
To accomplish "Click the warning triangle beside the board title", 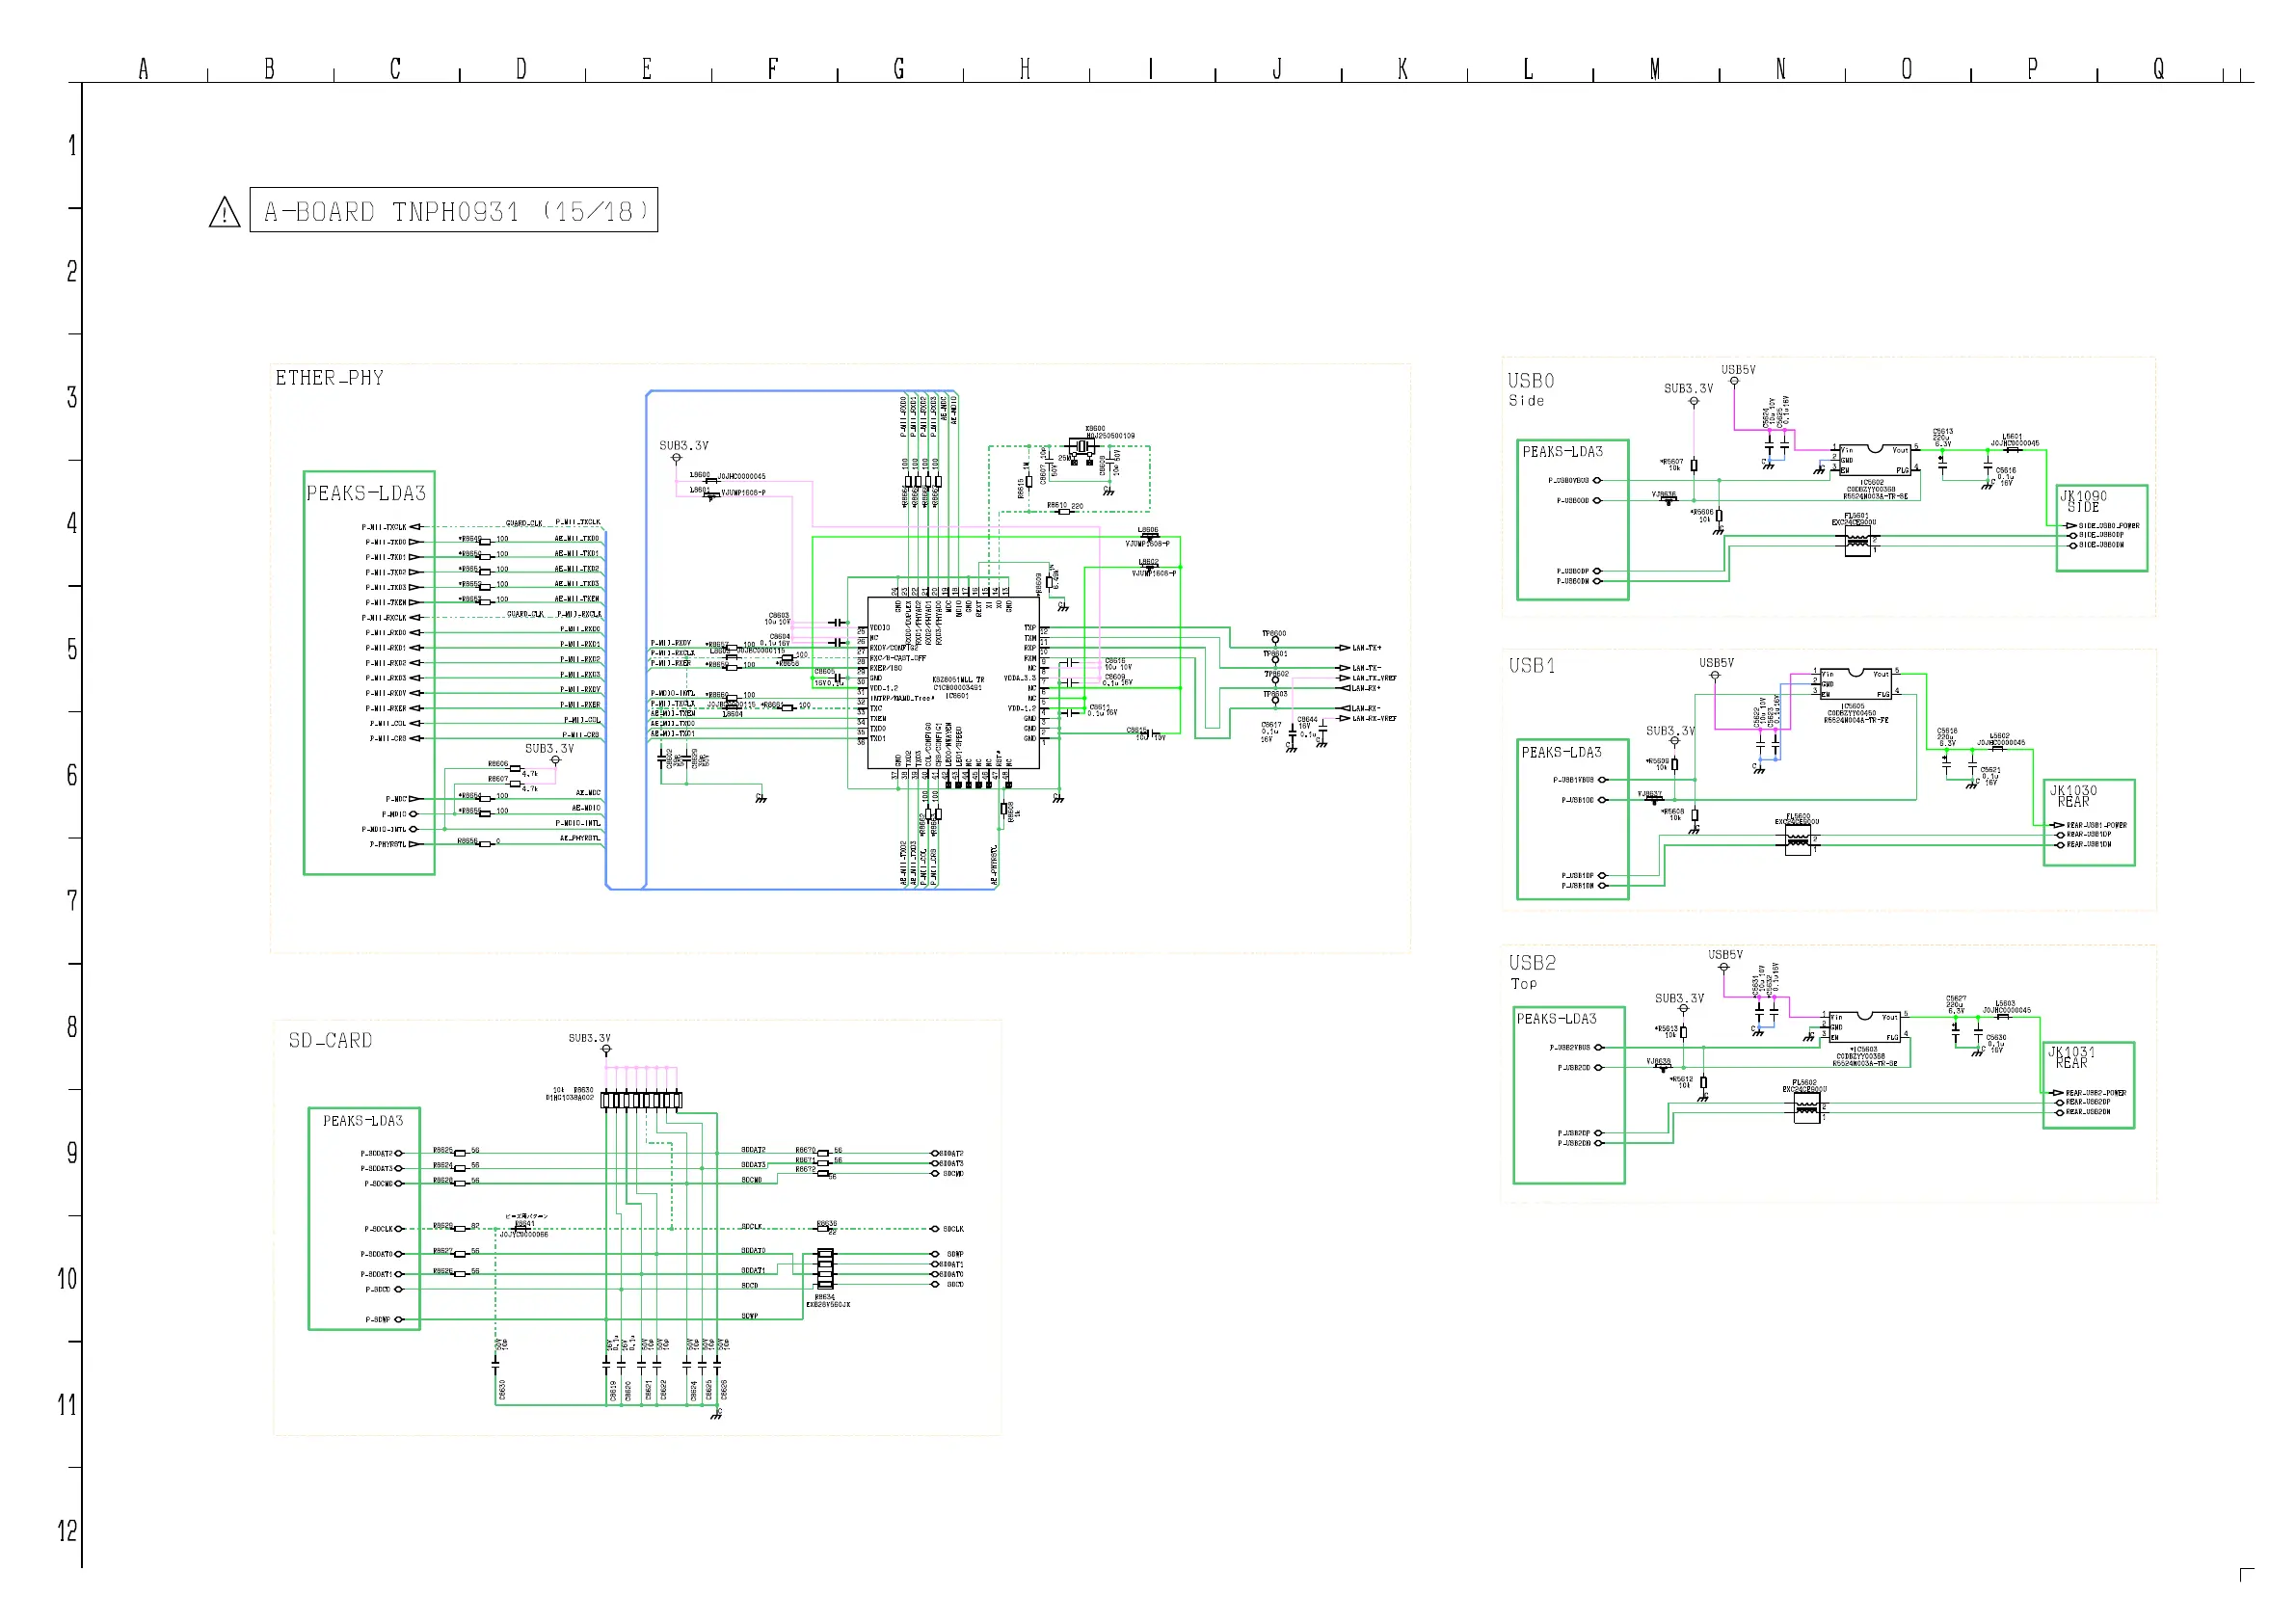I will click(224, 213).
